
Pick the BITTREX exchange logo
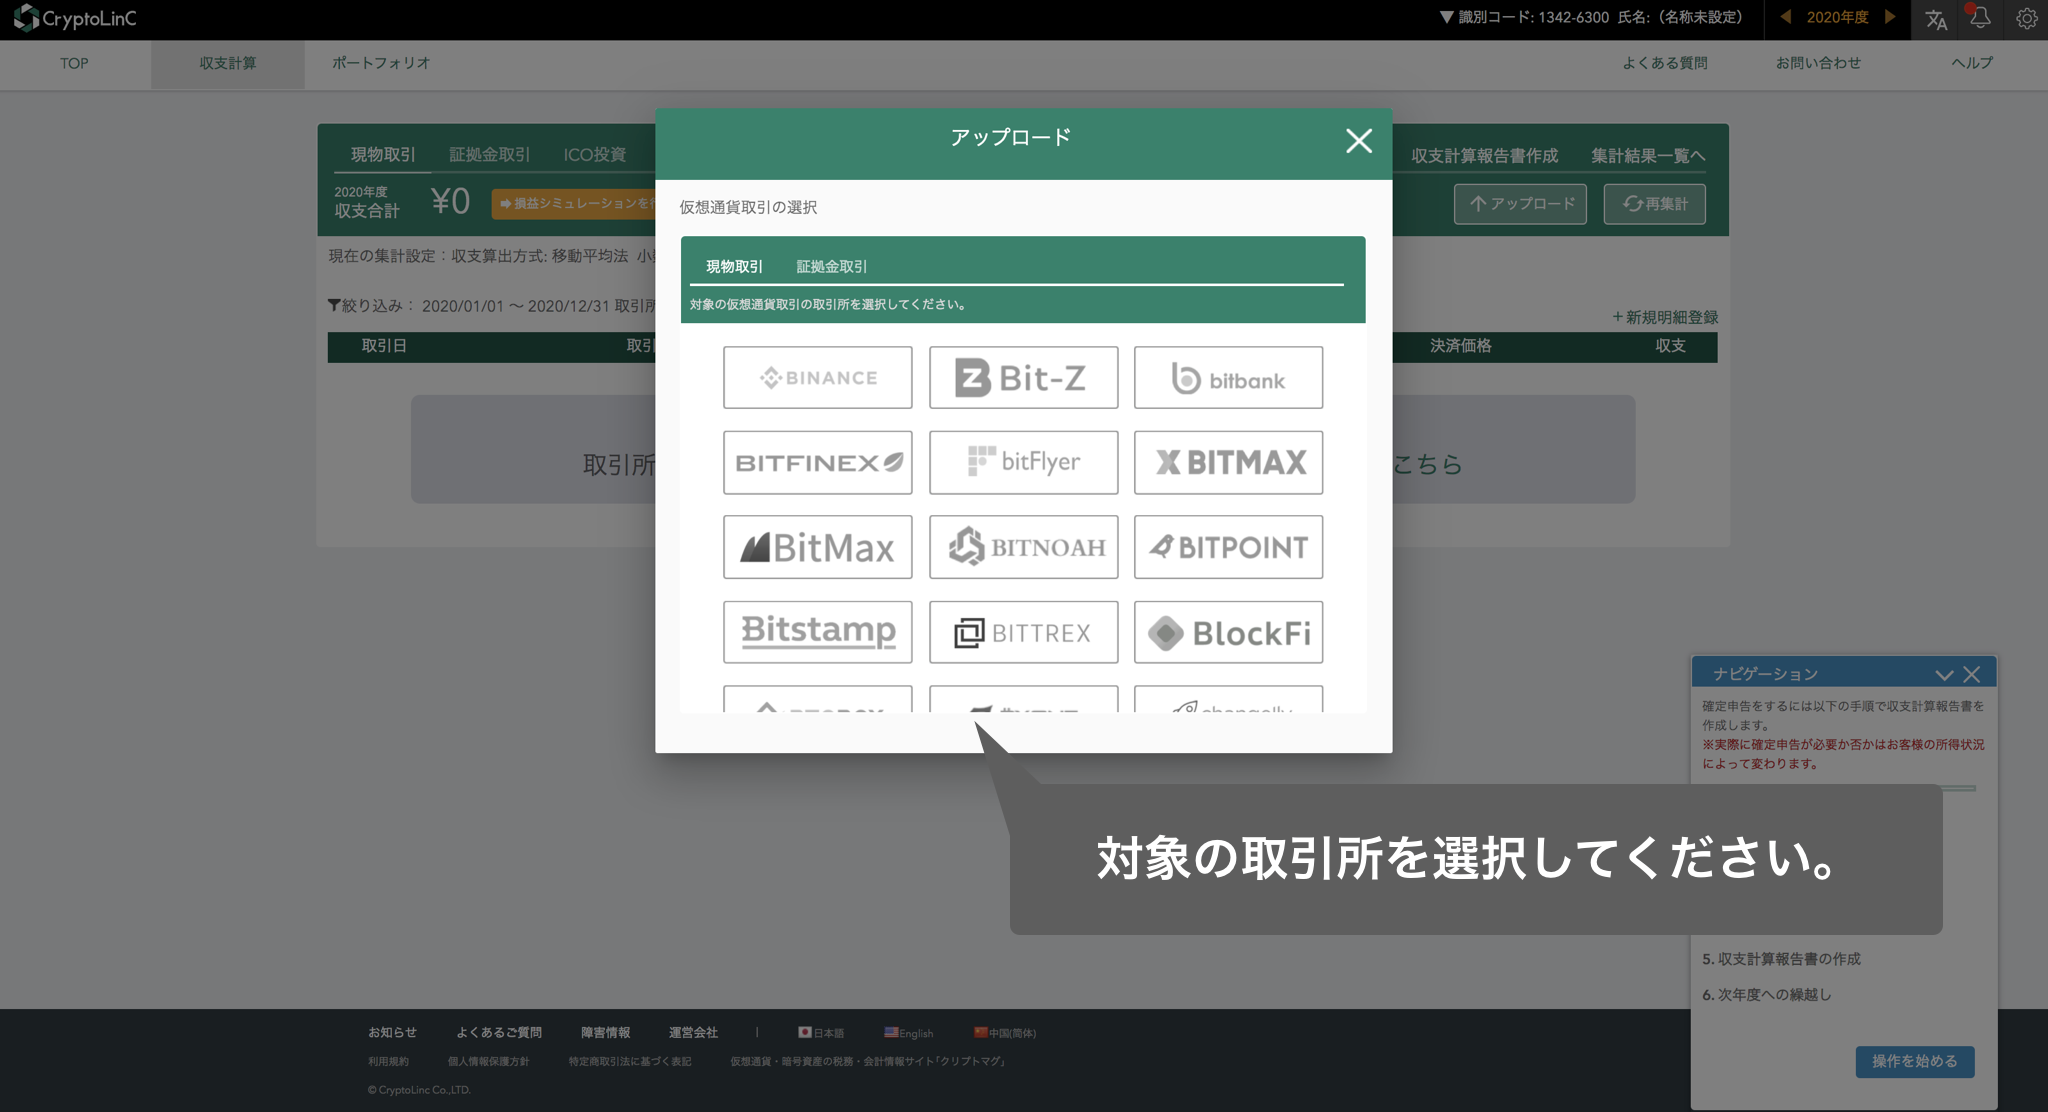coord(1023,632)
